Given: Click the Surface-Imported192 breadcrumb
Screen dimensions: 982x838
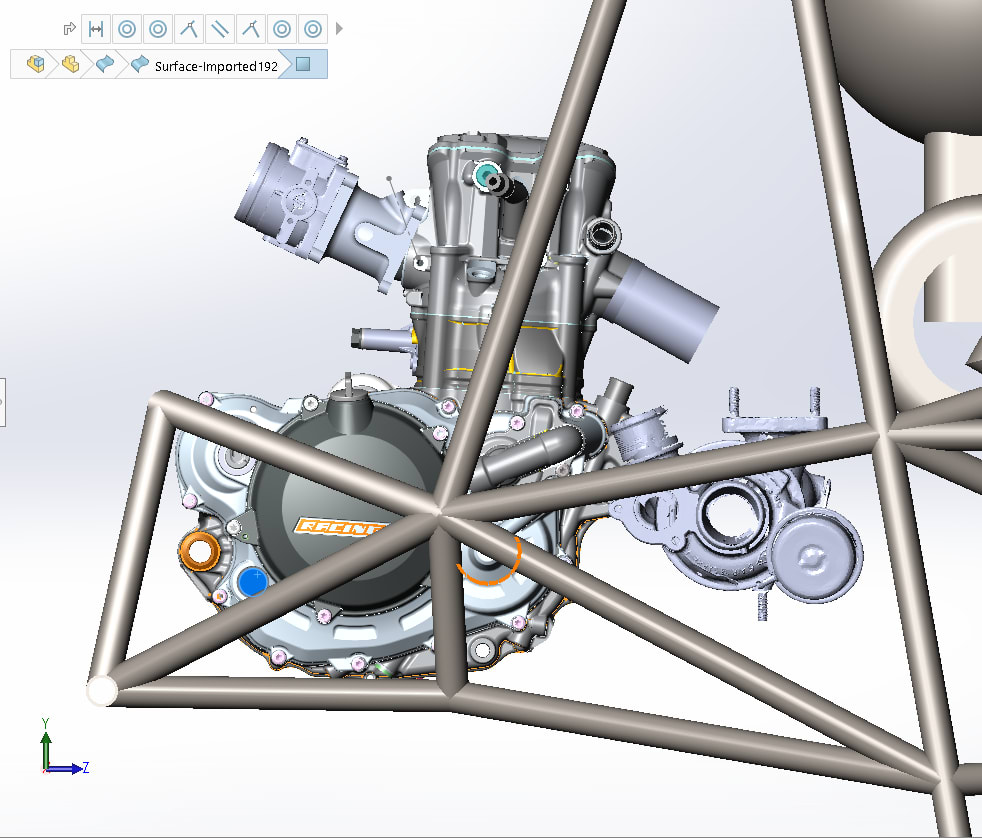Looking at the screenshot, I should click(x=216, y=66).
